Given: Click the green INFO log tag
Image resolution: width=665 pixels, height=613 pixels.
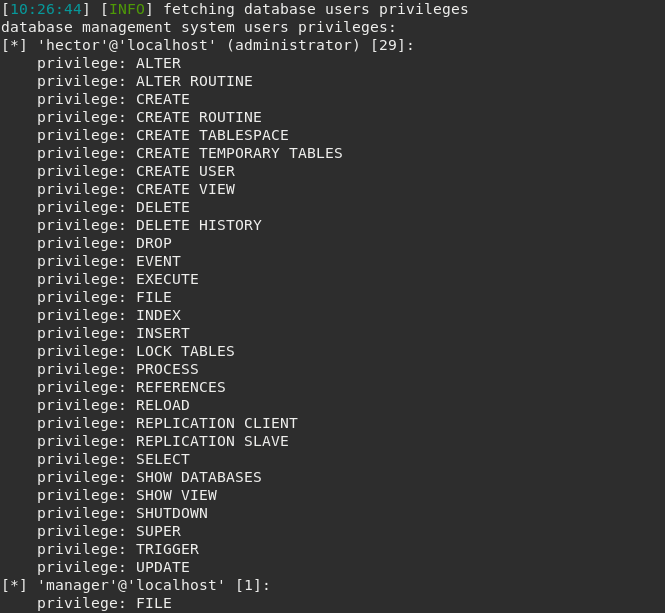Looking at the screenshot, I should tap(127, 9).
